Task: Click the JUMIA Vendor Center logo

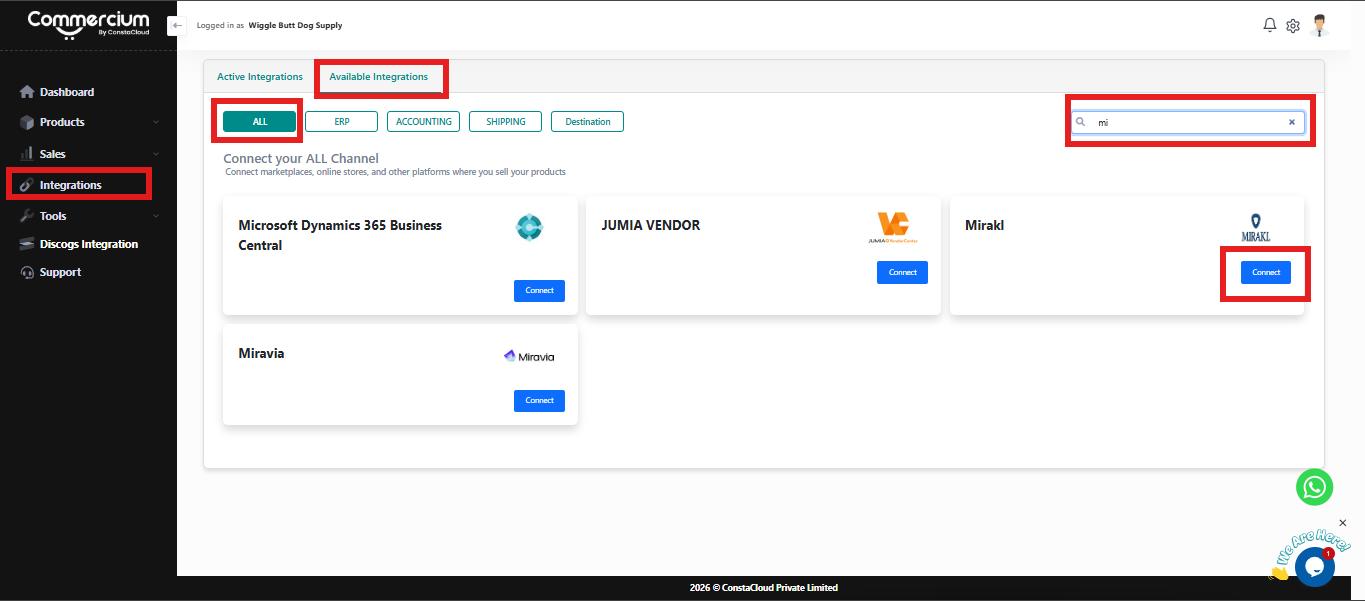Action: click(893, 228)
